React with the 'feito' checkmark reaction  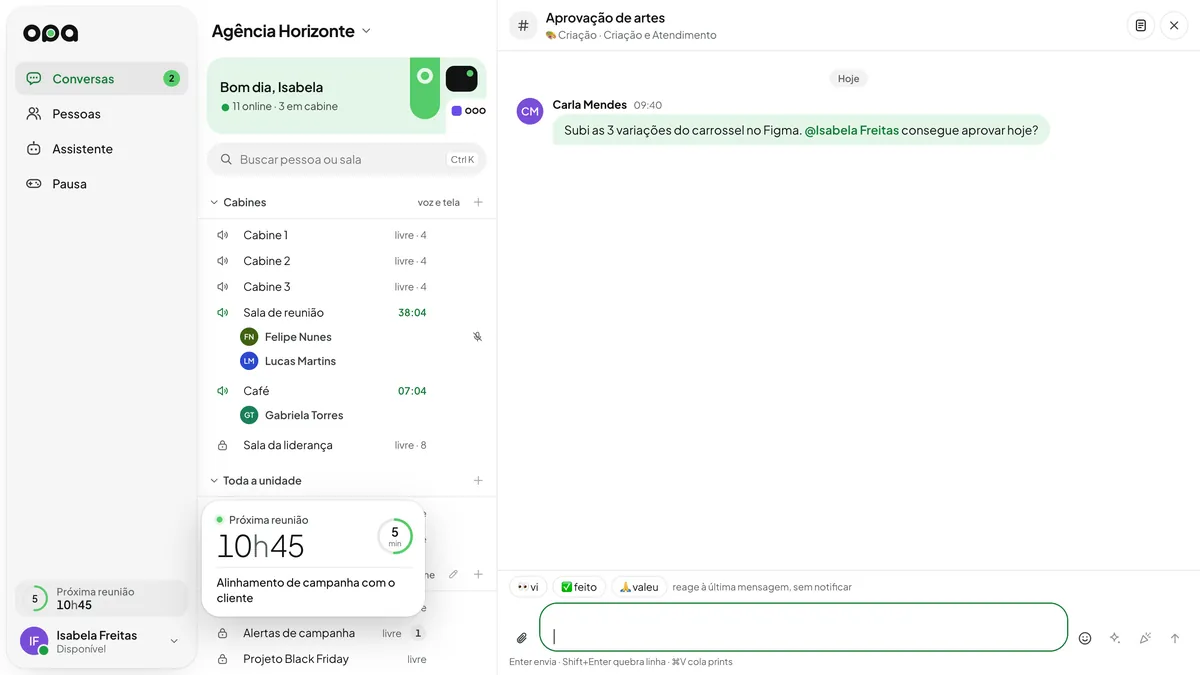(579, 587)
